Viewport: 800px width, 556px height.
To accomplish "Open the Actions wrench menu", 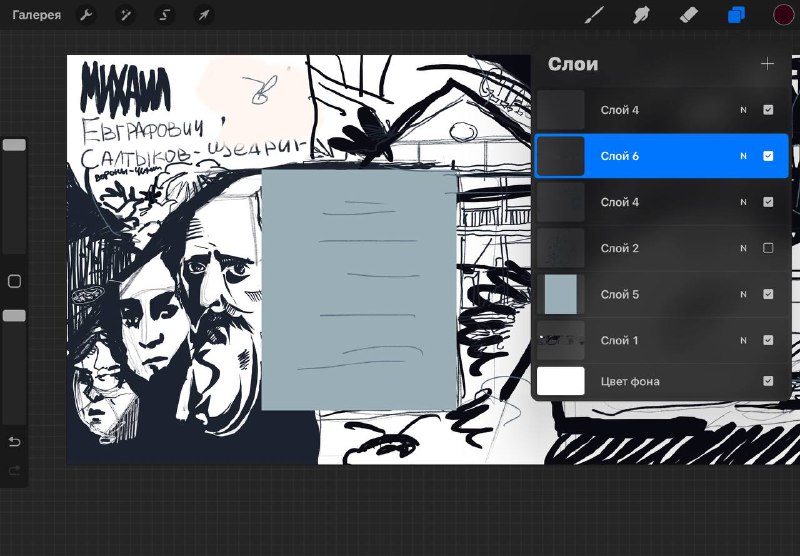I will (x=86, y=15).
